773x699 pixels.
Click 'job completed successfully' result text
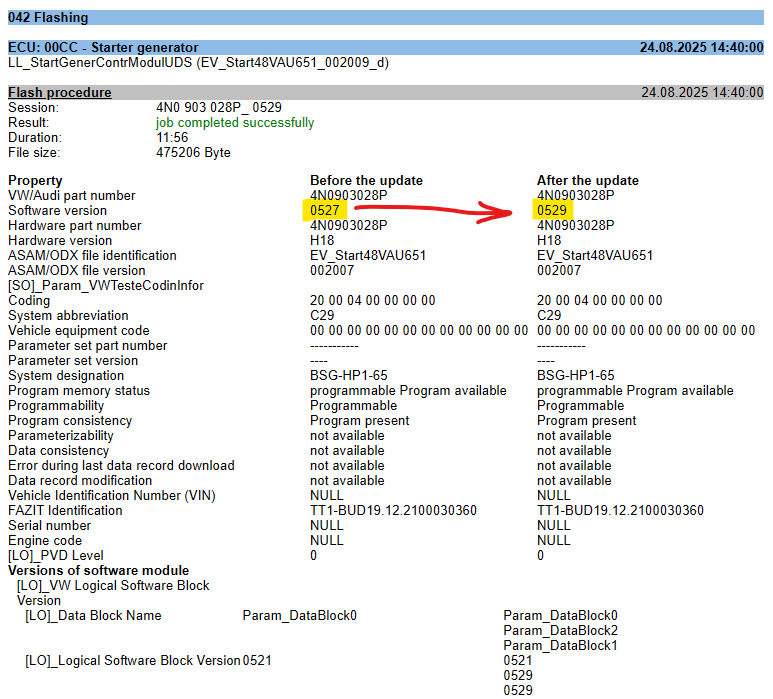coord(235,122)
